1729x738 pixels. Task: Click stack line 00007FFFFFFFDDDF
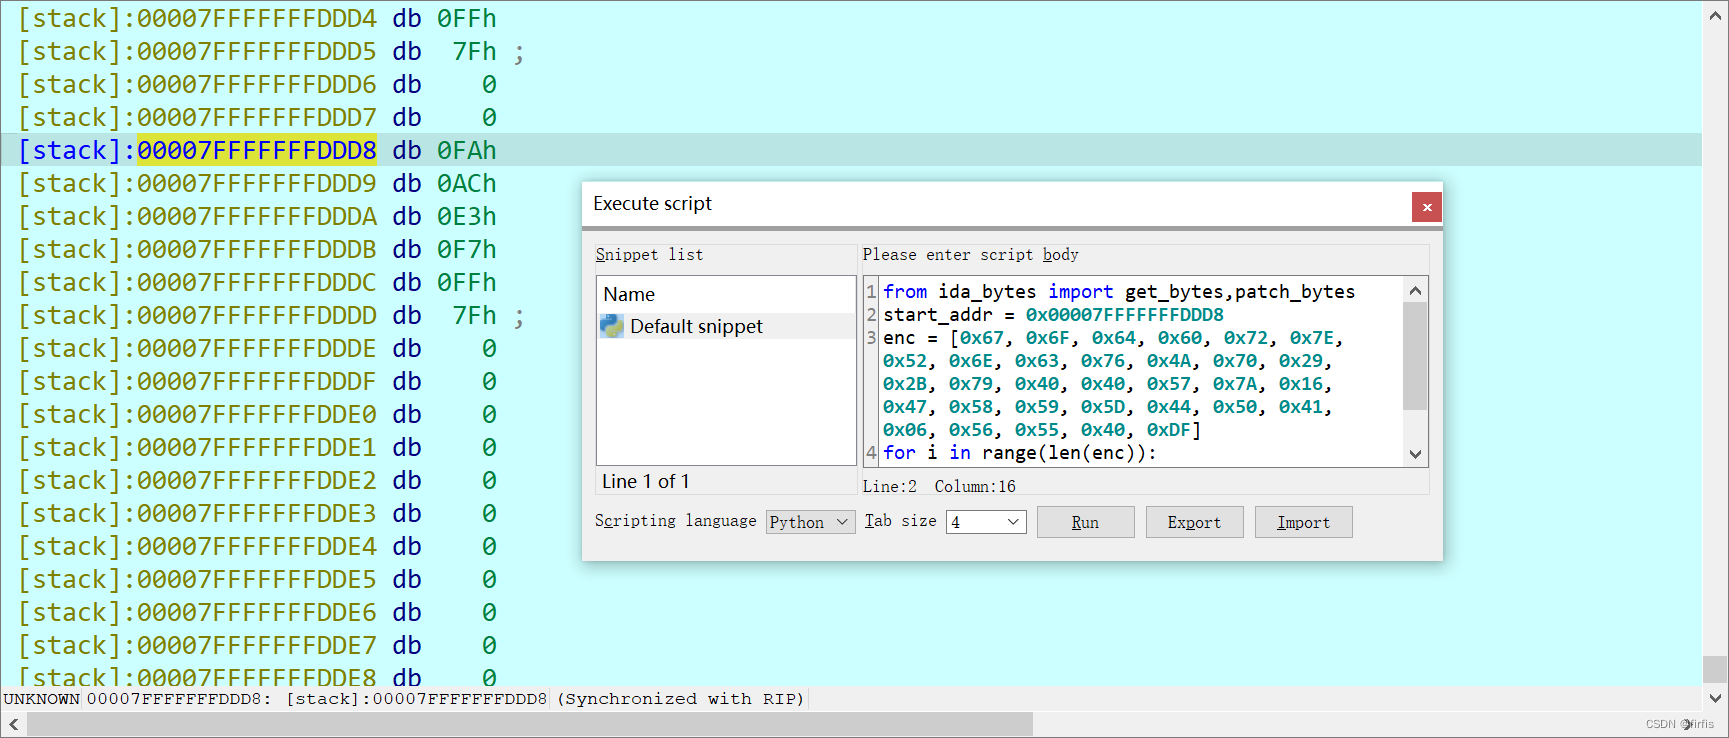coord(257,381)
